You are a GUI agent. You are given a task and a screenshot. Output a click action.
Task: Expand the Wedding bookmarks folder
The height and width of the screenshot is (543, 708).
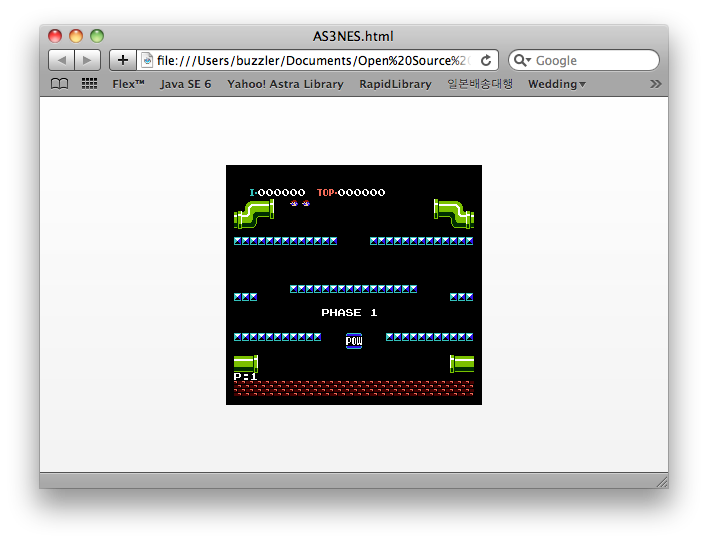point(557,84)
